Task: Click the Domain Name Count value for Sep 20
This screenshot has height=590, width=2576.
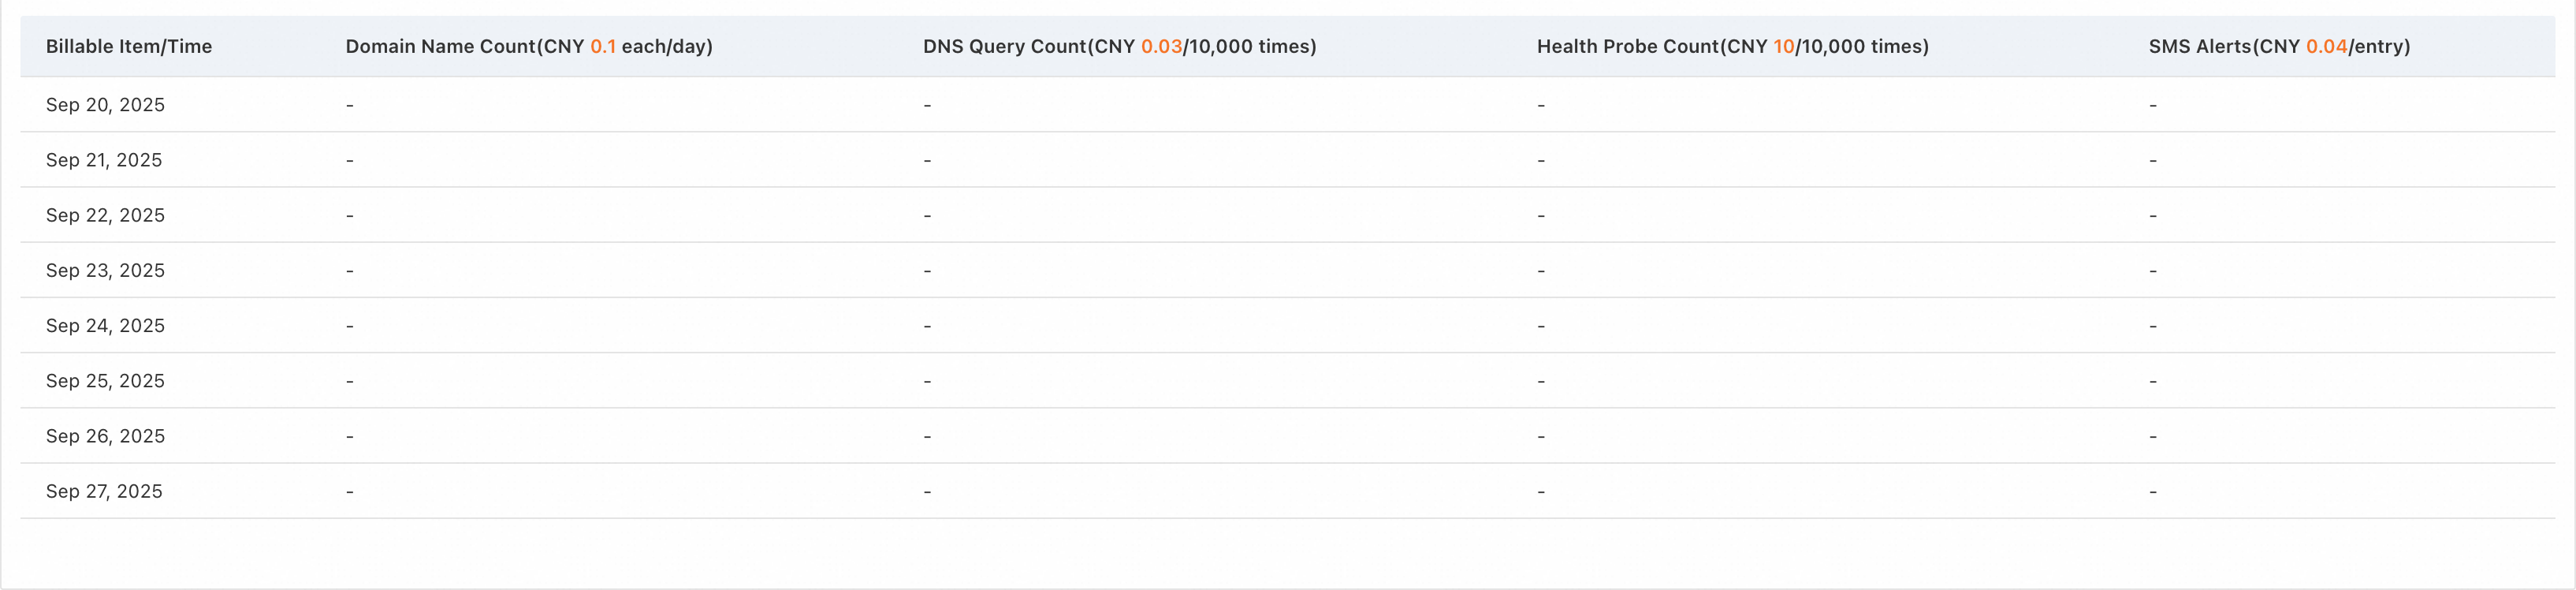Action: (x=350, y=105)
